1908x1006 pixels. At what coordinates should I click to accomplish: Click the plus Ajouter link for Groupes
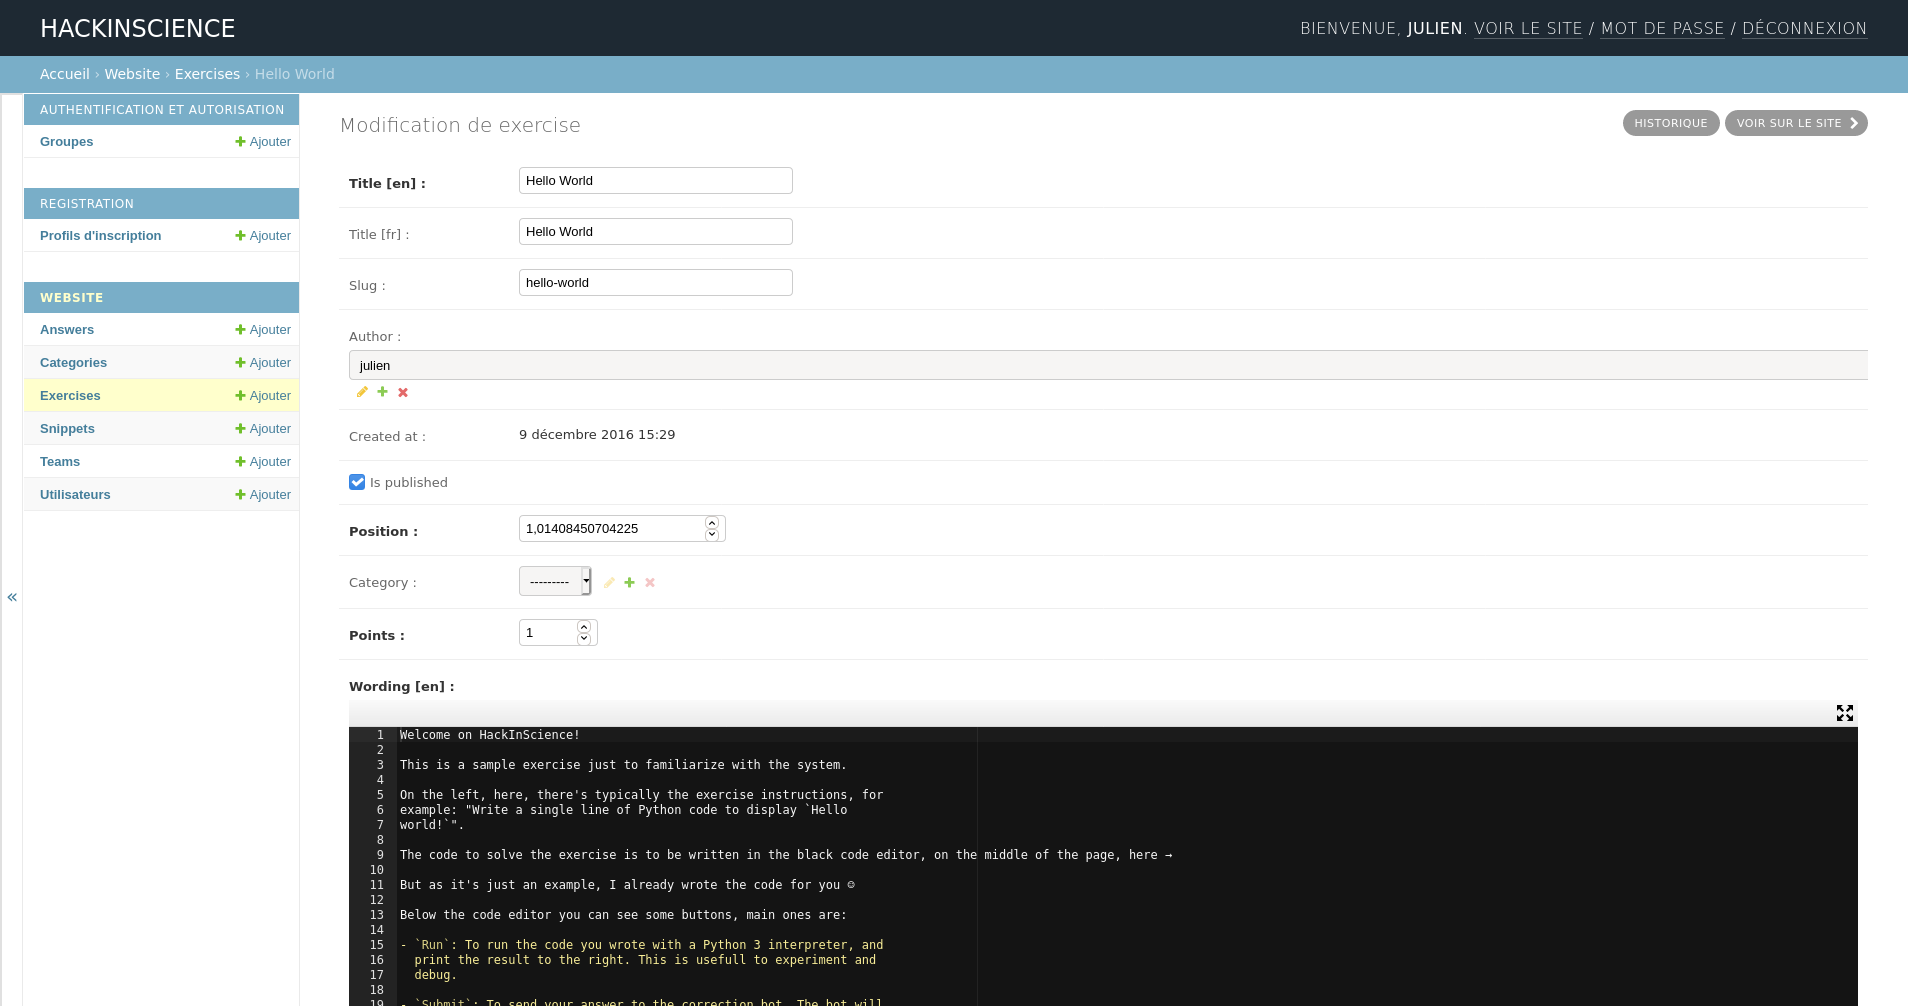pos(263,142)
